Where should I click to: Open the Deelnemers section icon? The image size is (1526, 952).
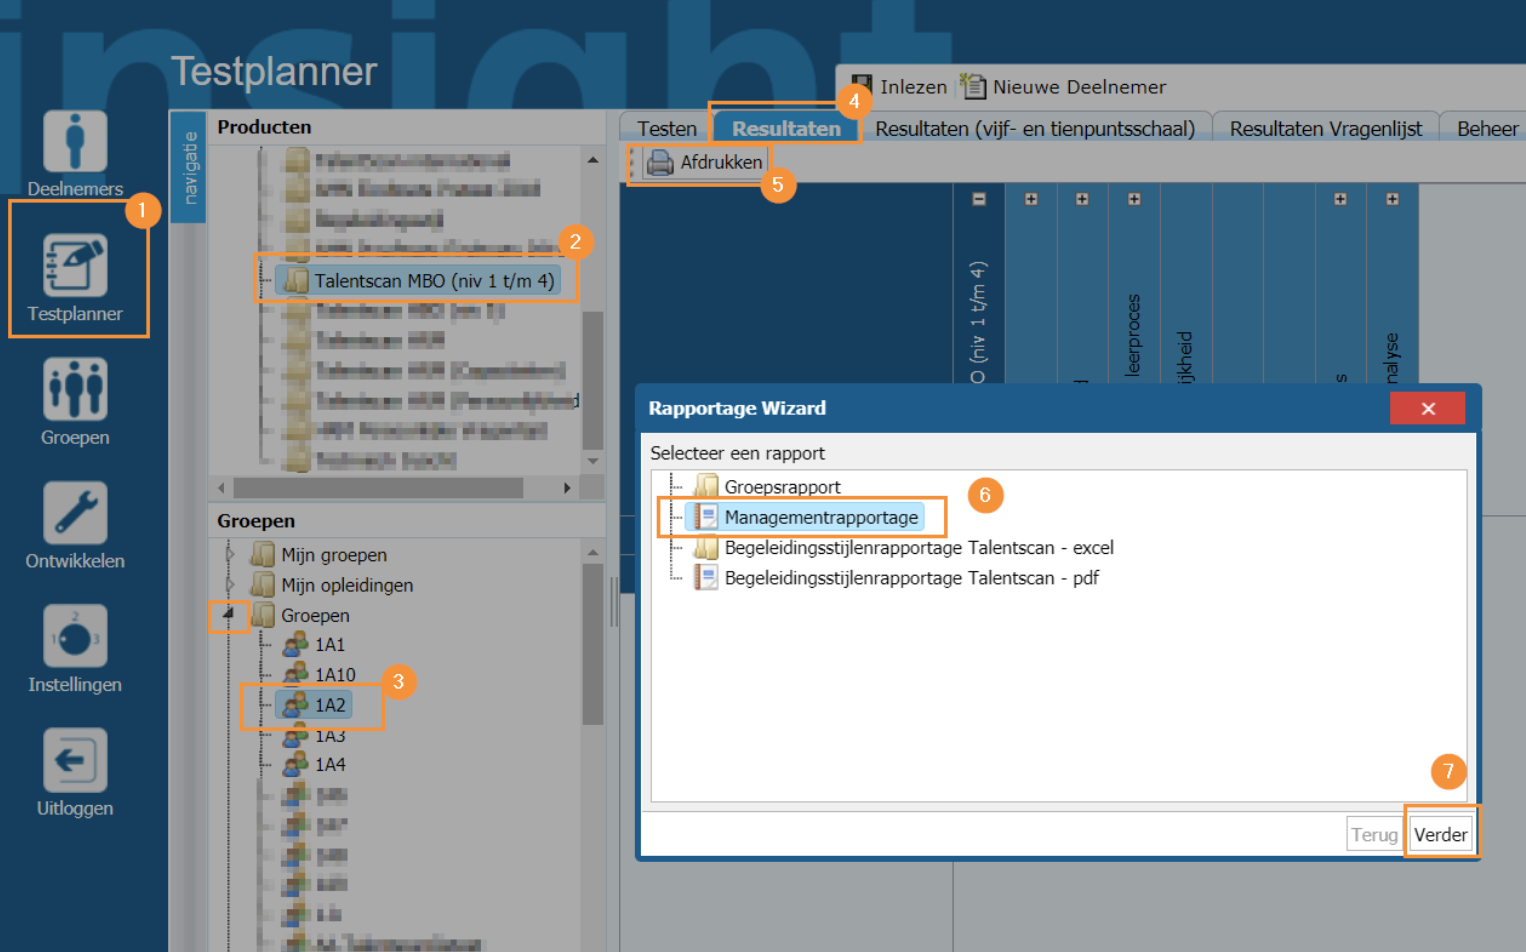[x=75, y=143]
